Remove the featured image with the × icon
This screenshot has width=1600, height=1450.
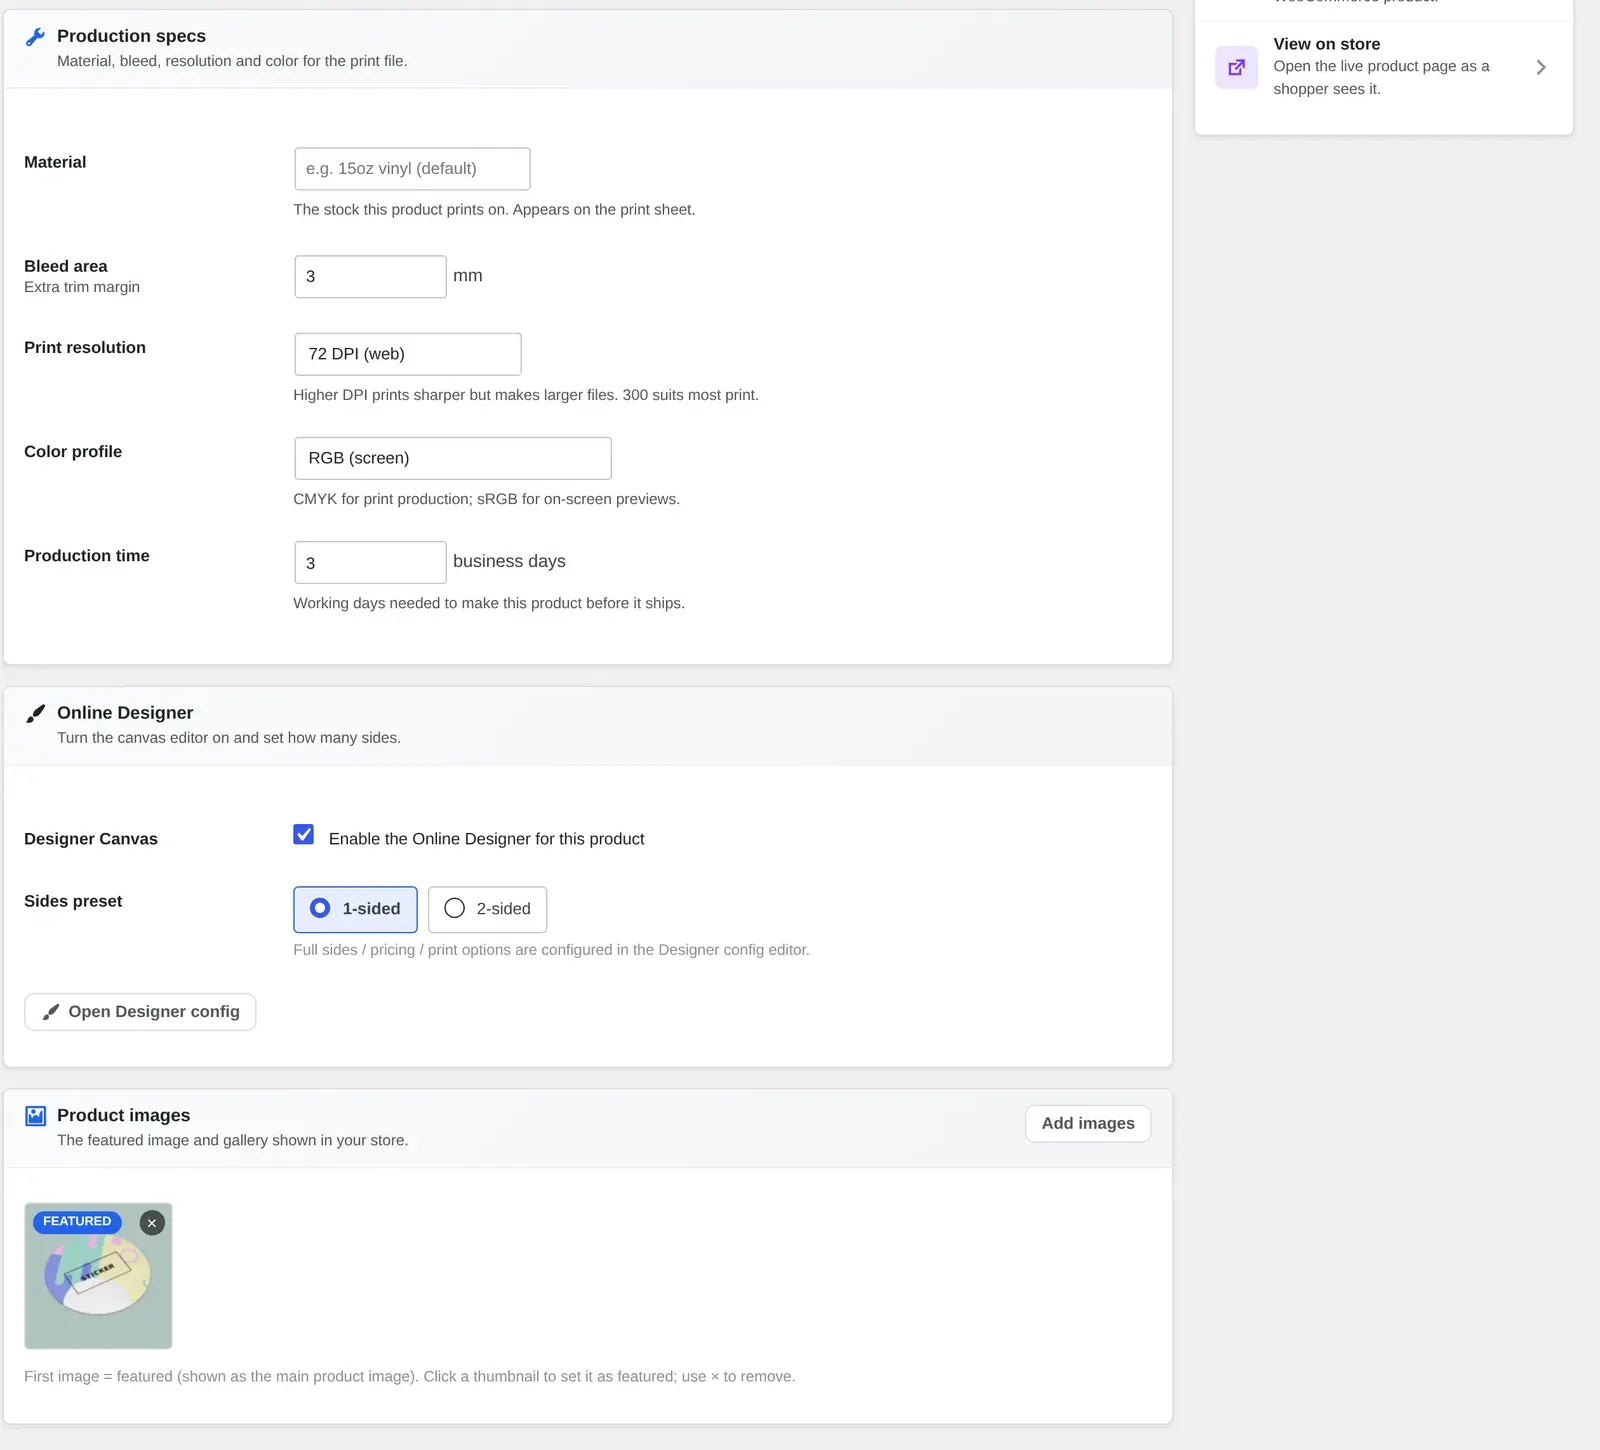pyautogui.click(x=152, y=1223)
